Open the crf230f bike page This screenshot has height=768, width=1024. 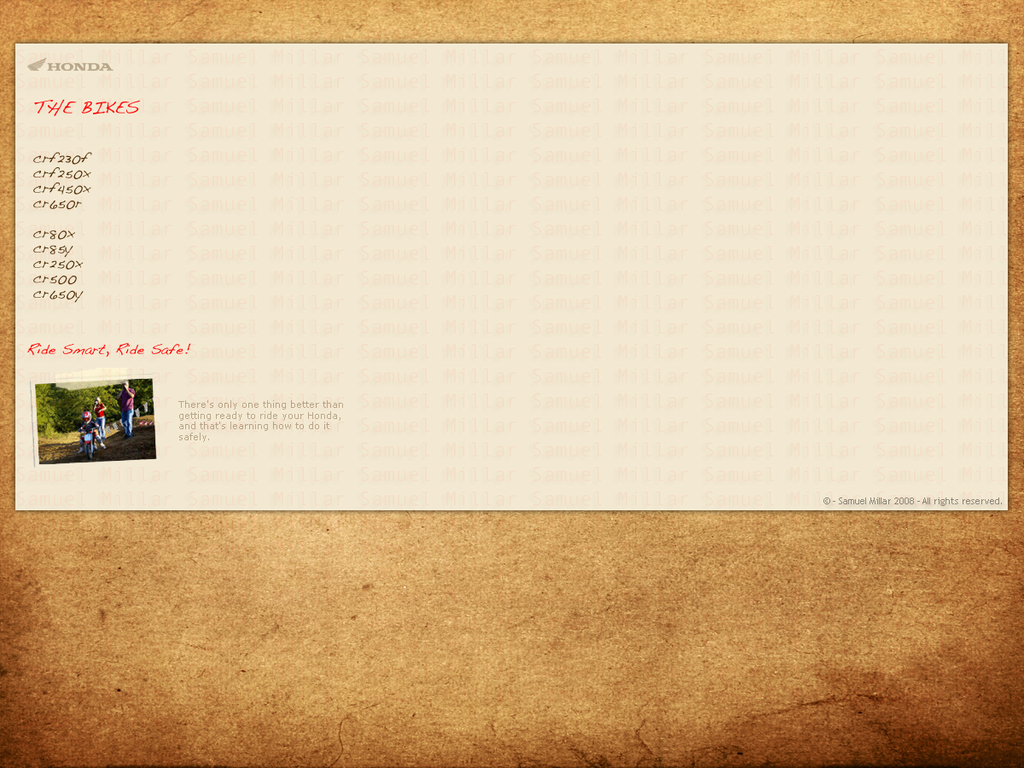click(x=61, y=158)
